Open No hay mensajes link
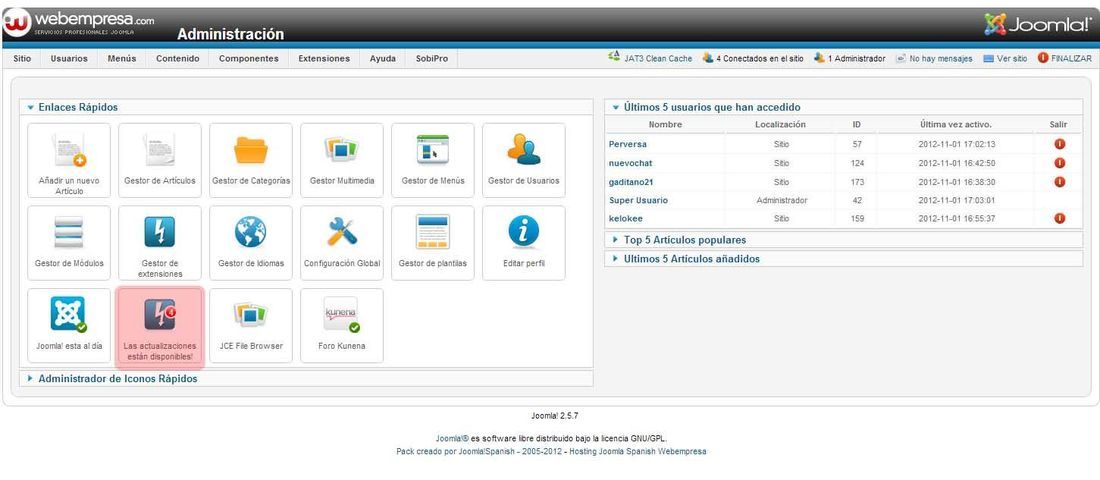 coord(934,59)
